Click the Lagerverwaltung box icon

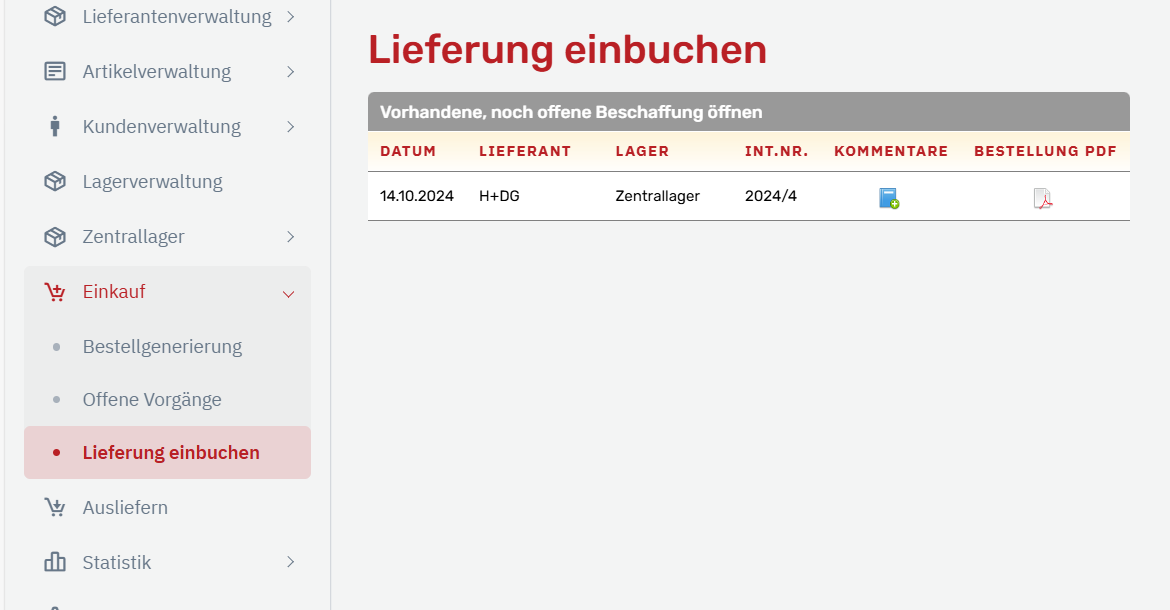coord(54,181)
